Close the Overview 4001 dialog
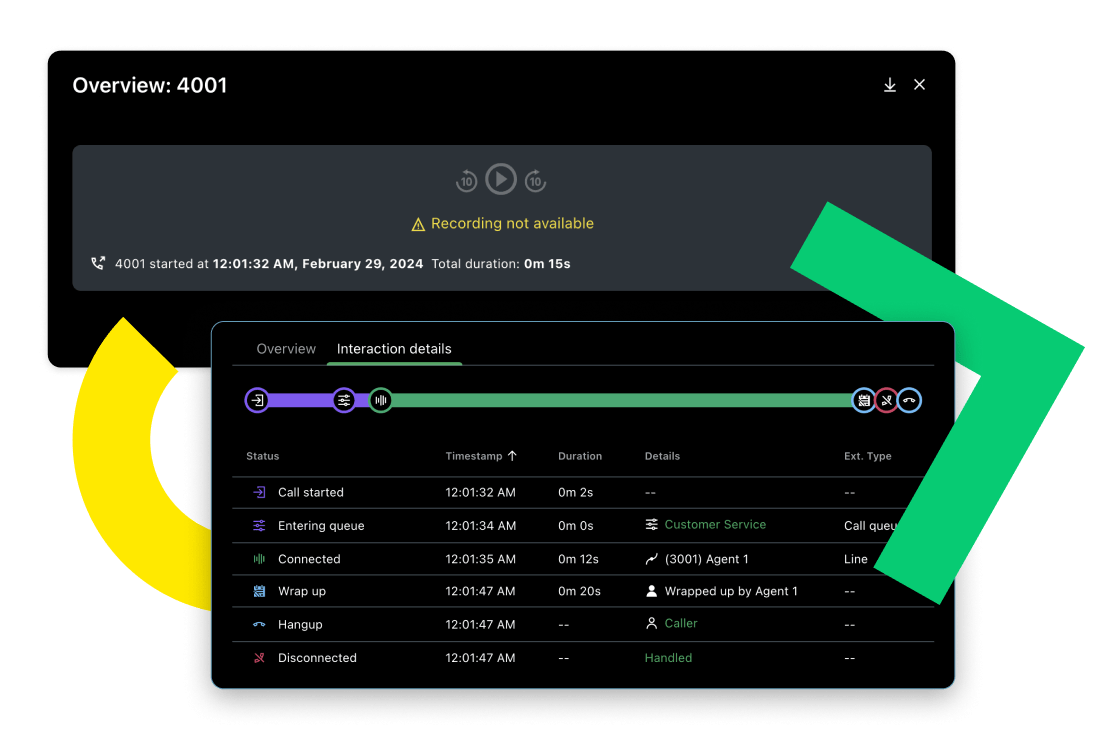This screenshot has width=1110, height=740. click(919, 85)
